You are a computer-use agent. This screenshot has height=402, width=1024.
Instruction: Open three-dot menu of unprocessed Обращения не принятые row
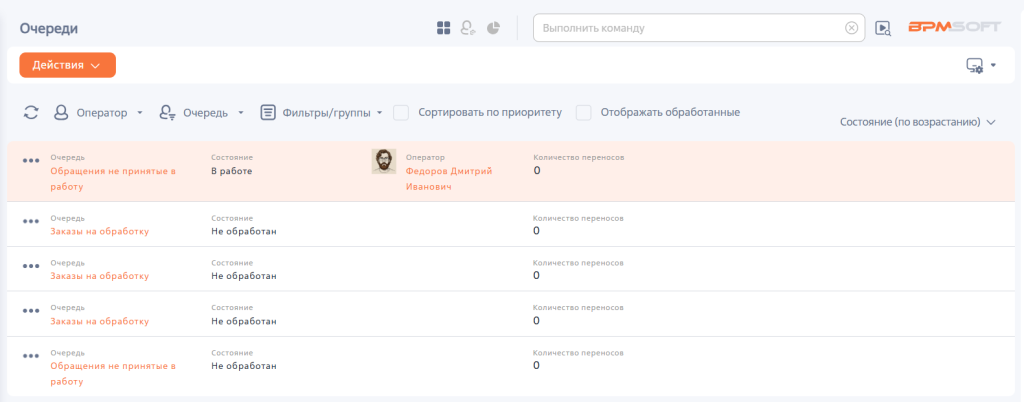[x=31, y=356]
